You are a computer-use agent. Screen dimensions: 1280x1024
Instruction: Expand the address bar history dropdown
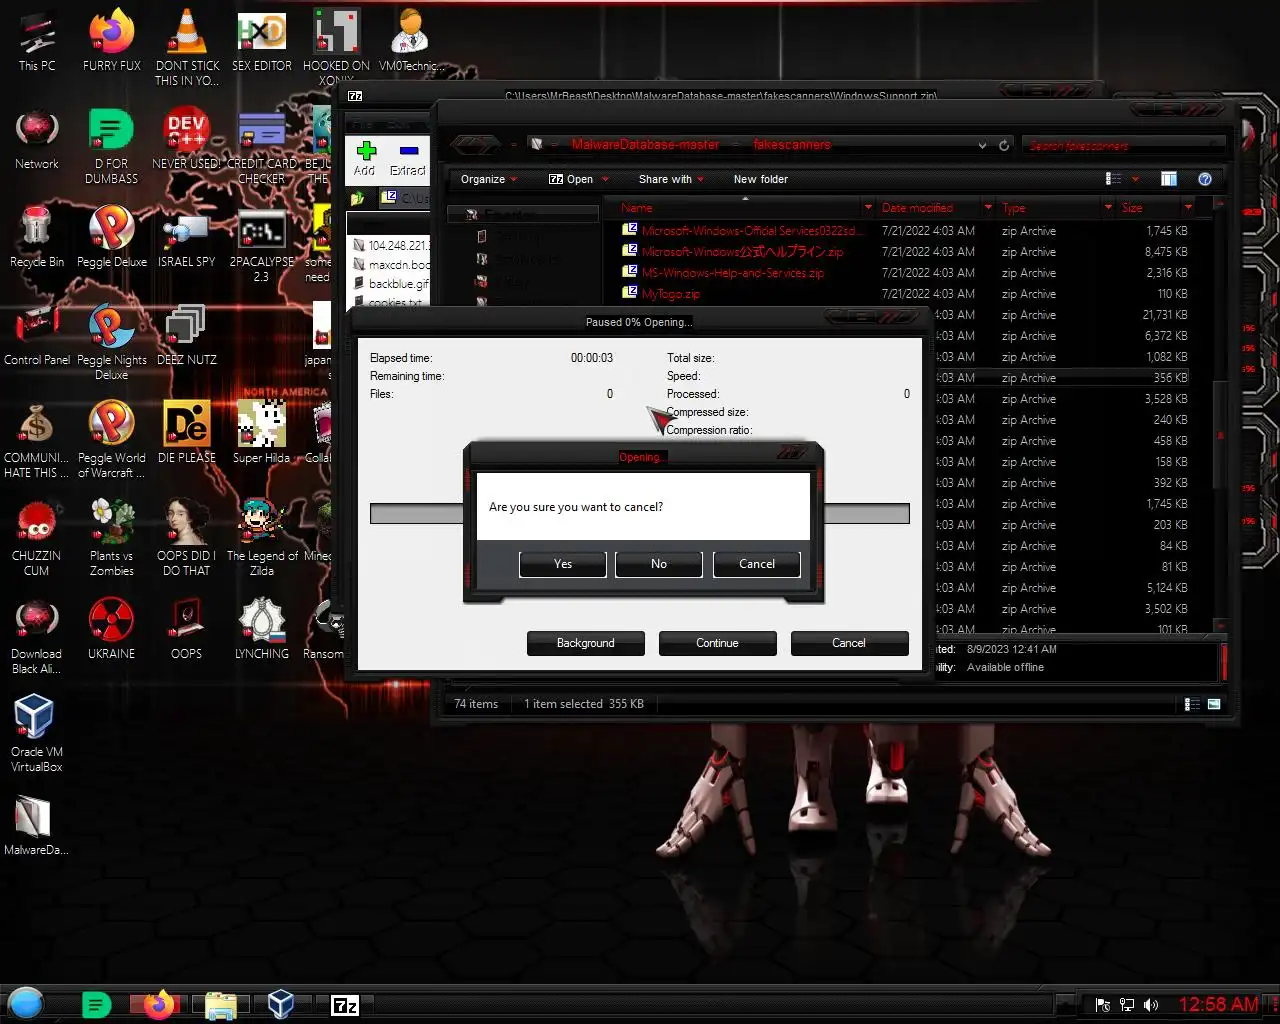click(982, 145)
